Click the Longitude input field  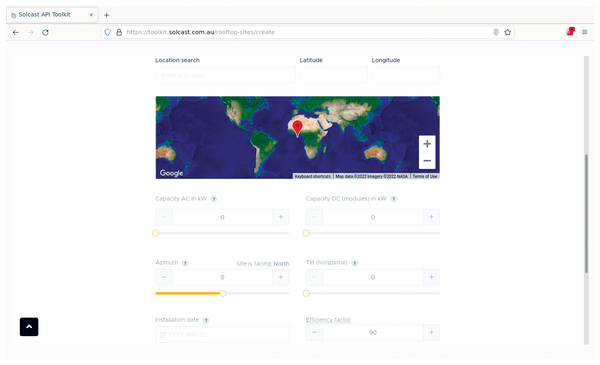click(x=406, y=75)
